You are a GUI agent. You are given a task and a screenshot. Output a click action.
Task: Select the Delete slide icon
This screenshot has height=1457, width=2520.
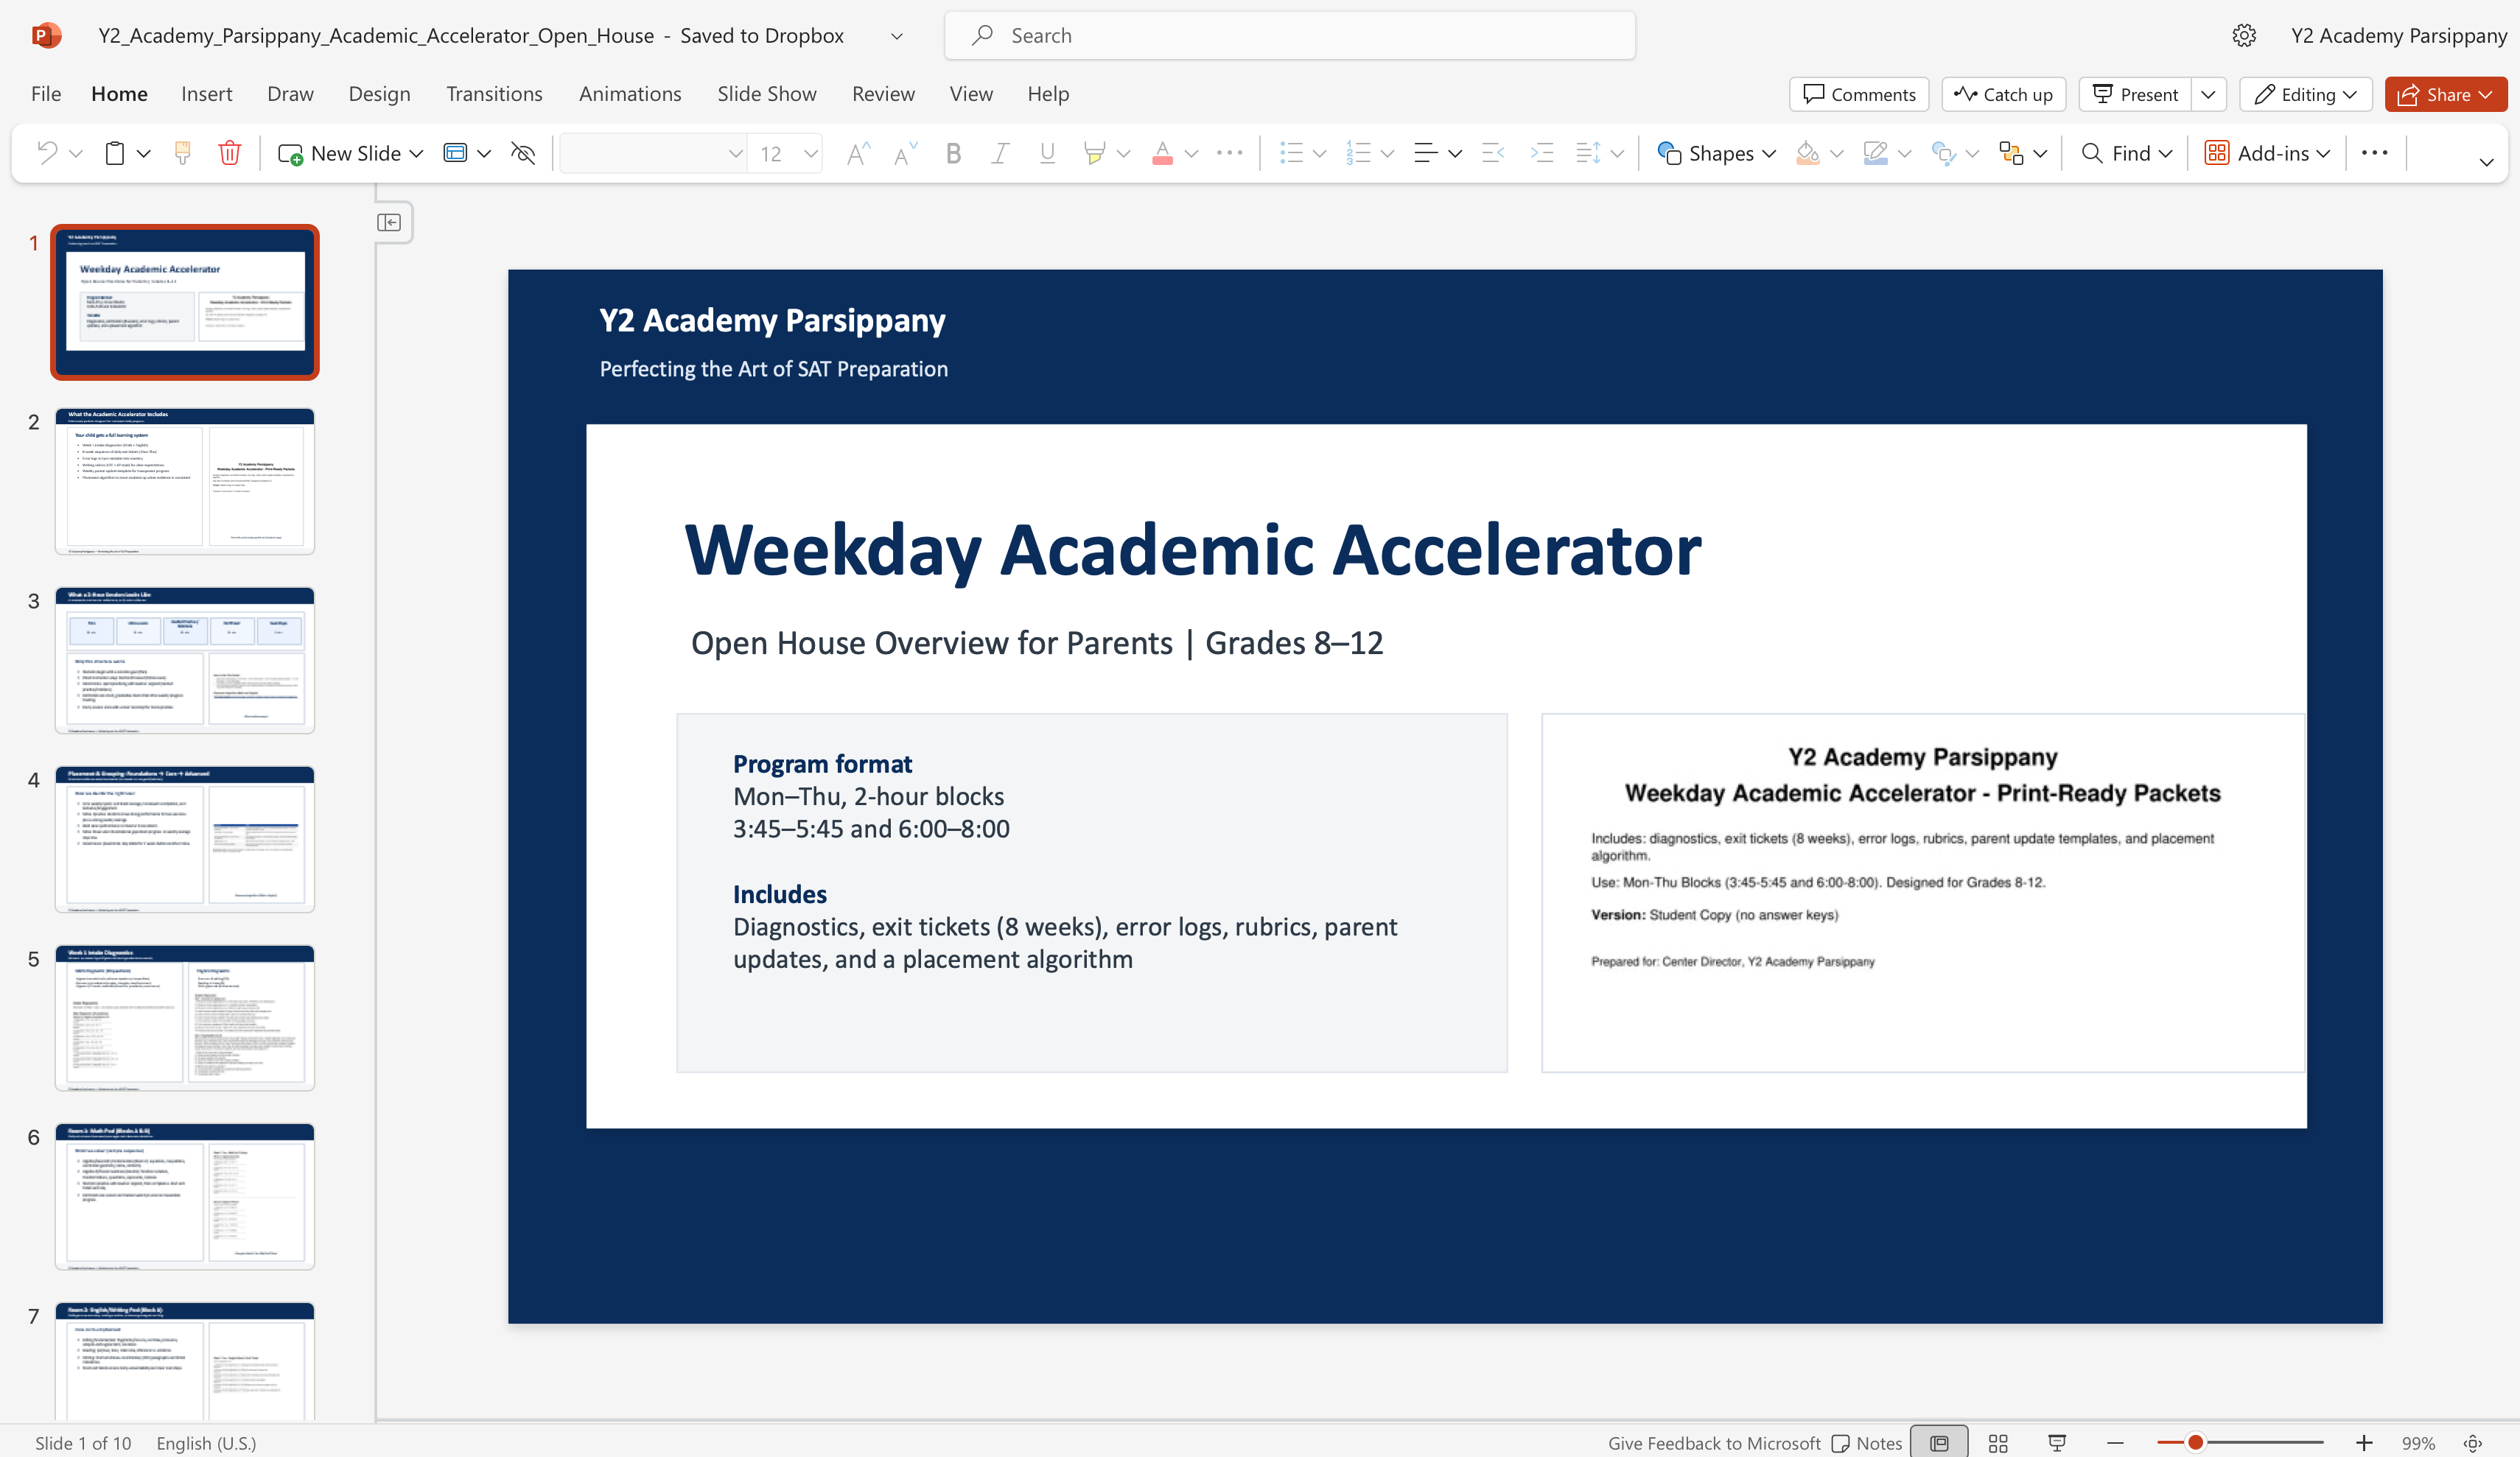click(230, 152)
